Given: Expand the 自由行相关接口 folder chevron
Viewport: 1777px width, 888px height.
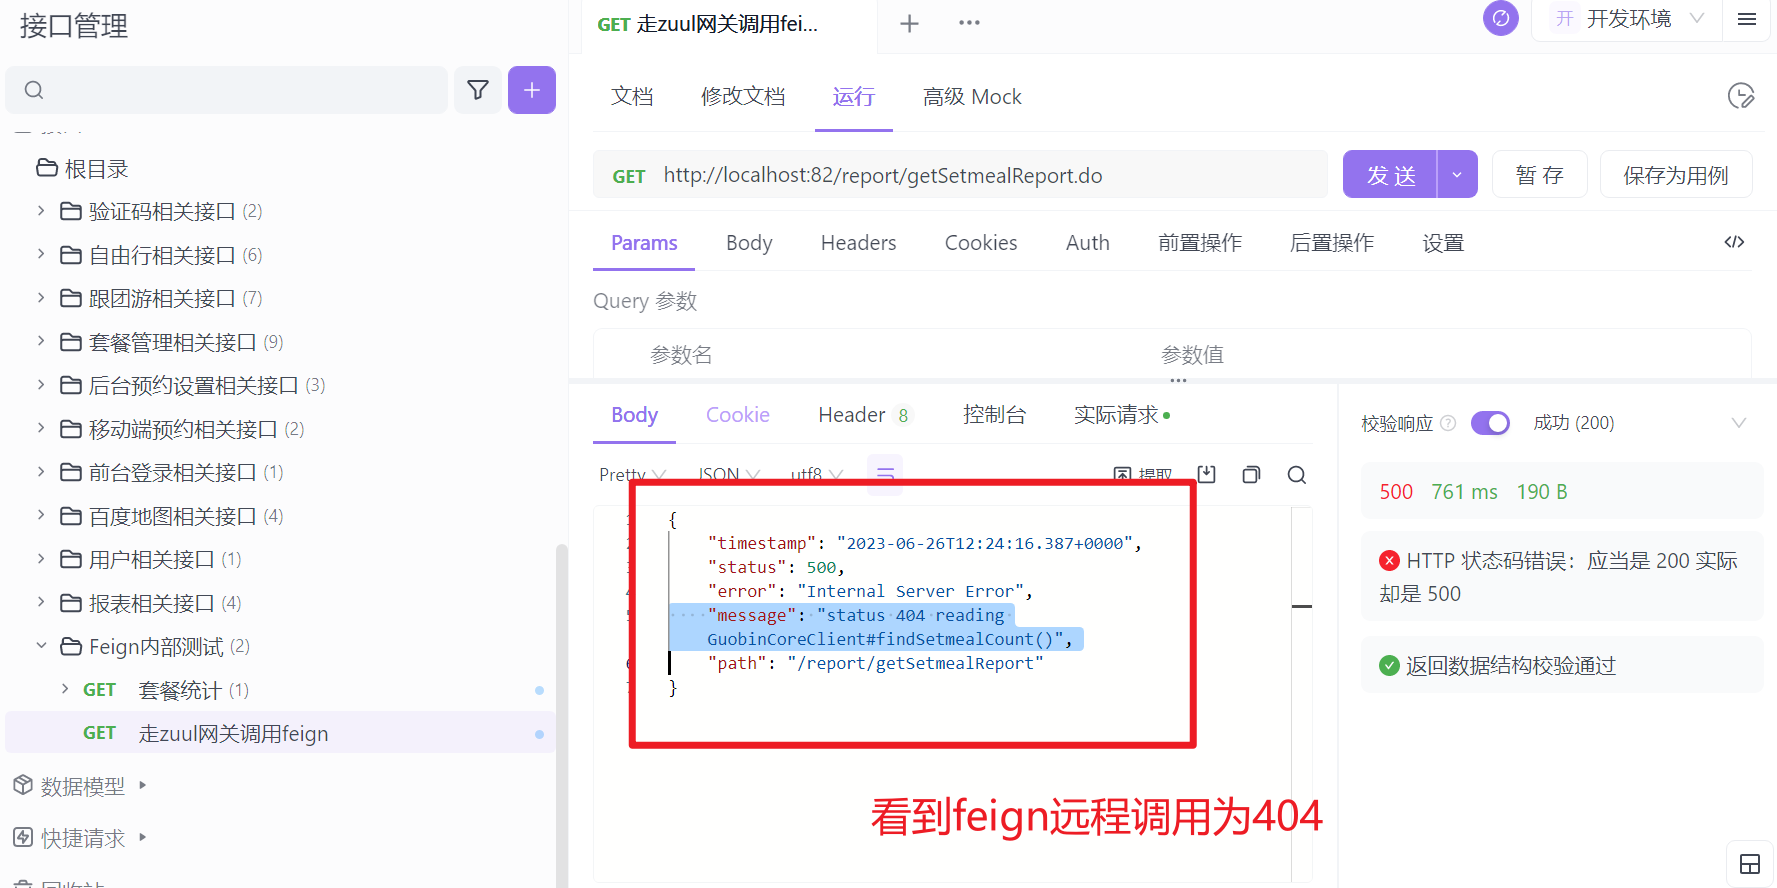Looking at the screenshot, I should click(41, 255).
